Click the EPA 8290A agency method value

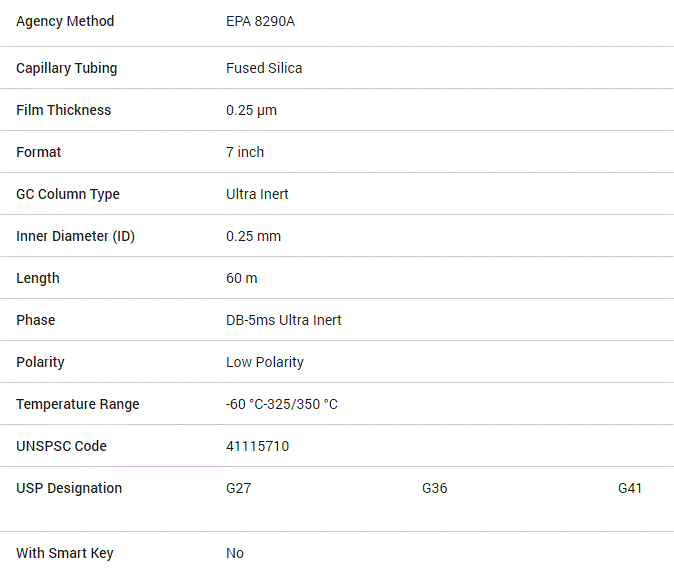coord(260,21)
